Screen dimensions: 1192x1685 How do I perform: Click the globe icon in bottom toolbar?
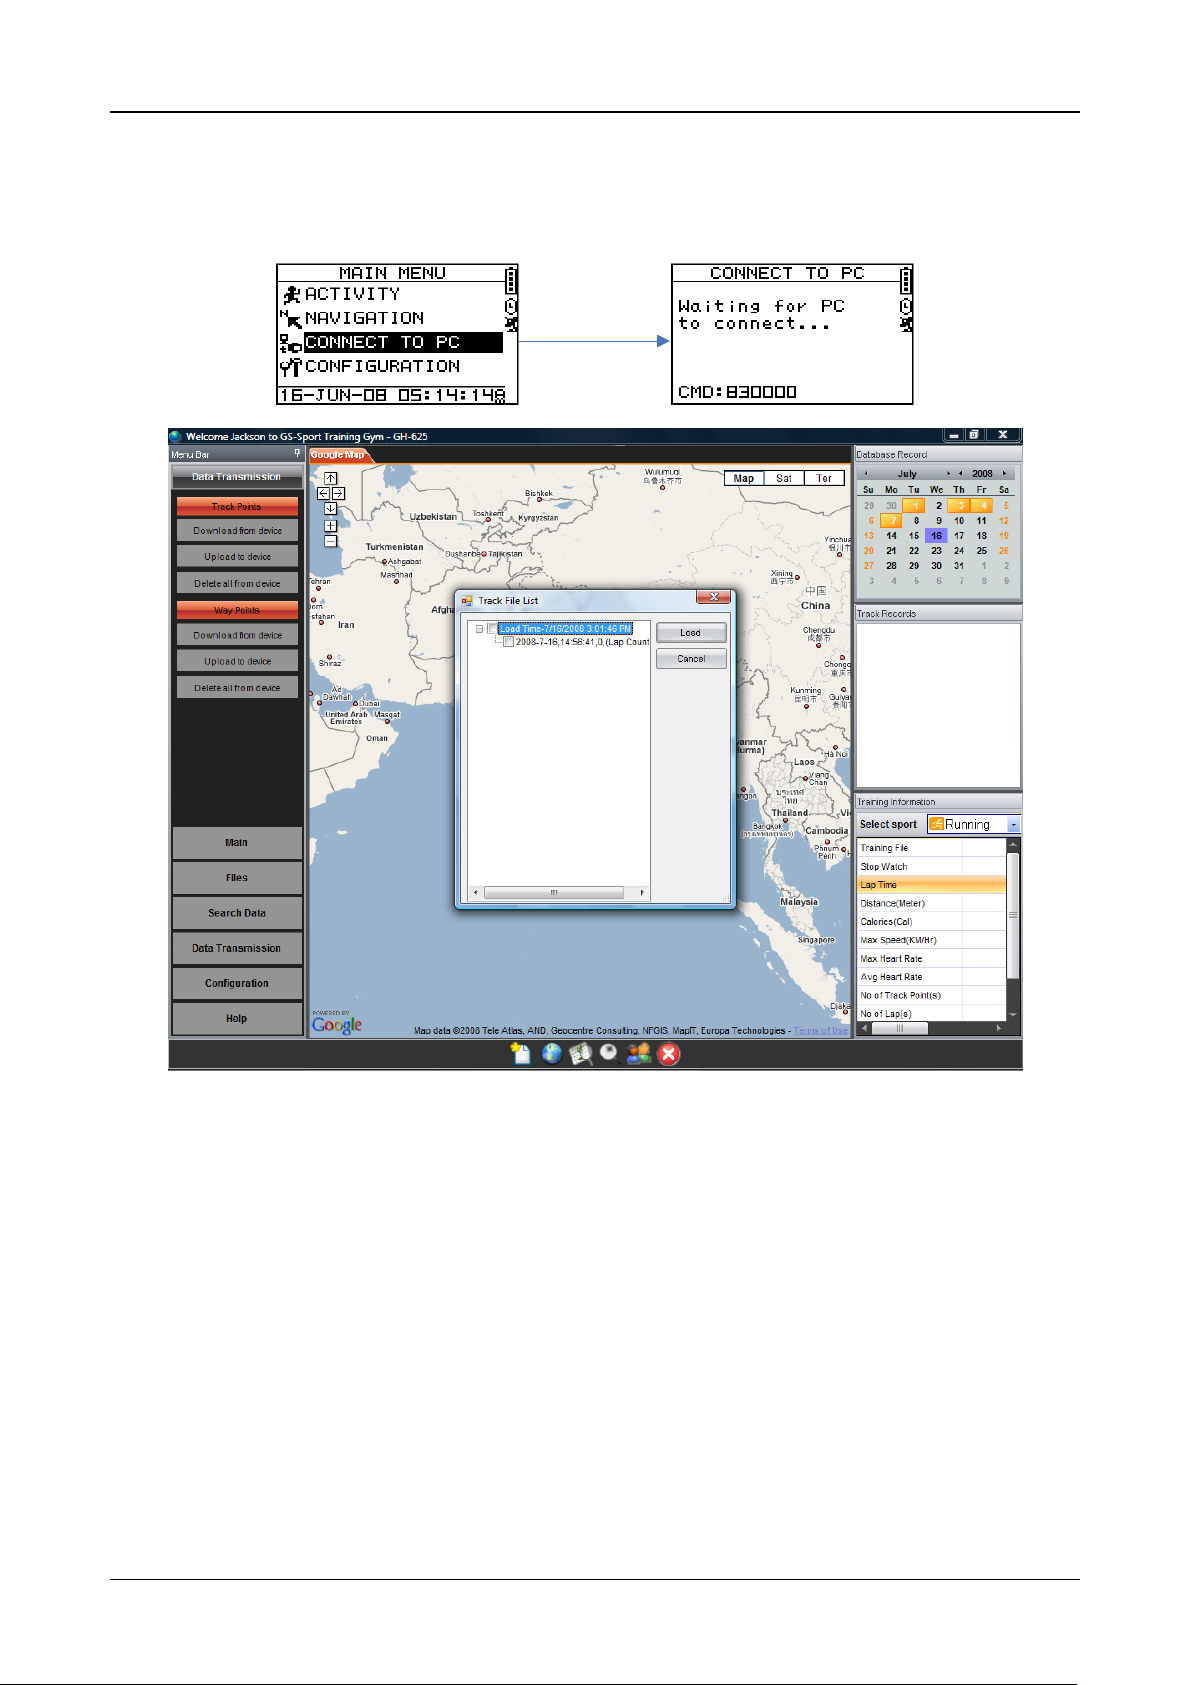click(x=551, y=1053)
